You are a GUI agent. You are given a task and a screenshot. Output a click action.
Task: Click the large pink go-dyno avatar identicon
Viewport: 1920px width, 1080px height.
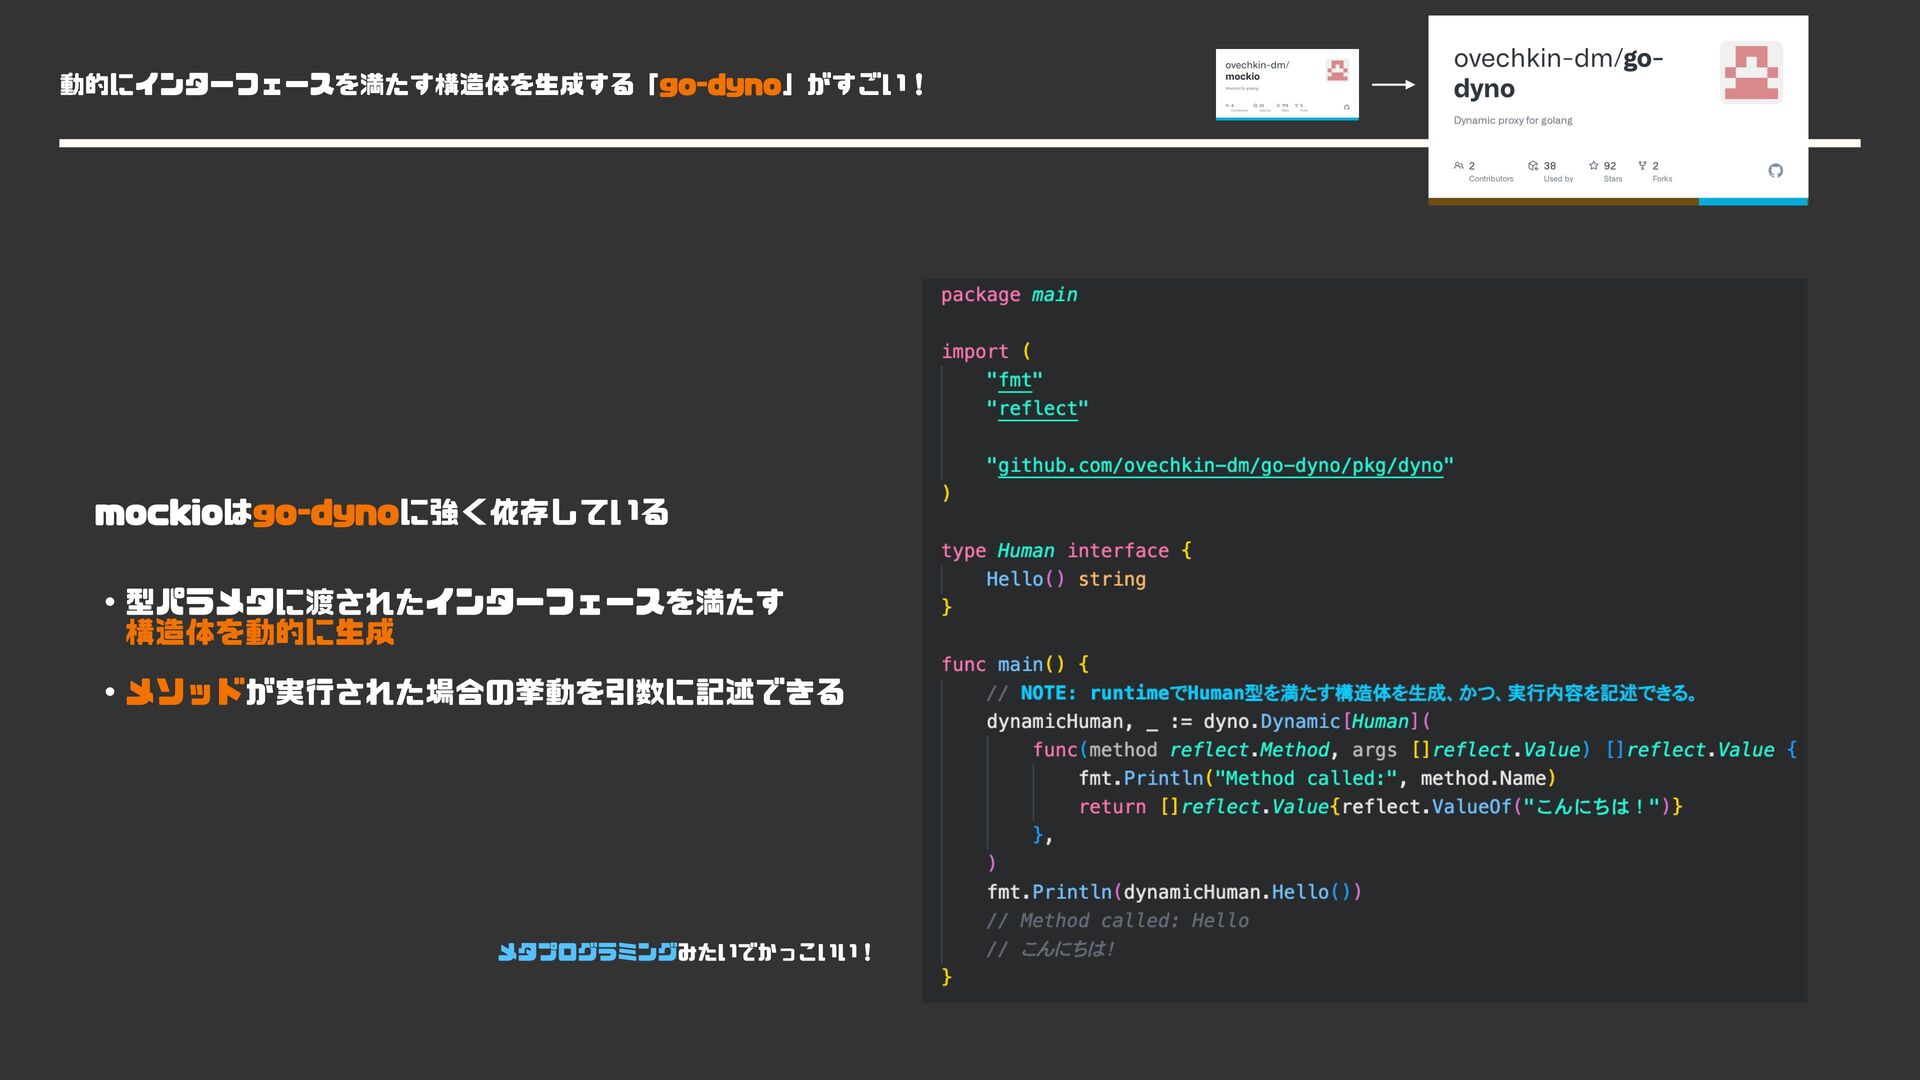(1751, 72)
